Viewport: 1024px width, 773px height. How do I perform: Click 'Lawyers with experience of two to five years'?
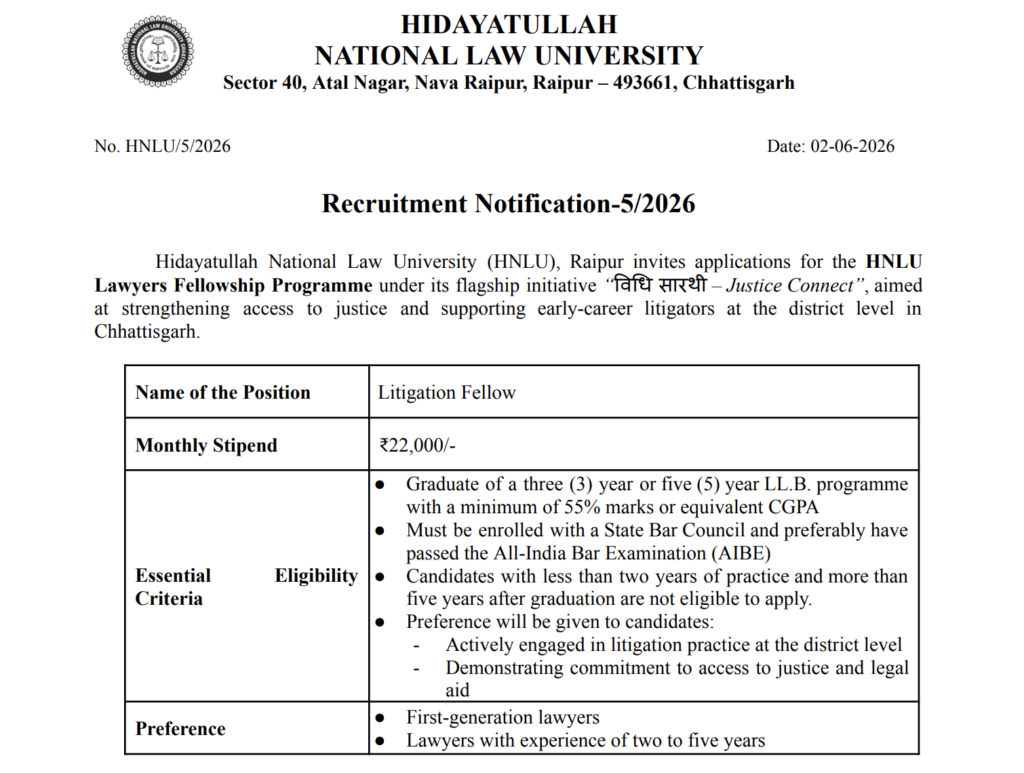(x=585, y=740)
